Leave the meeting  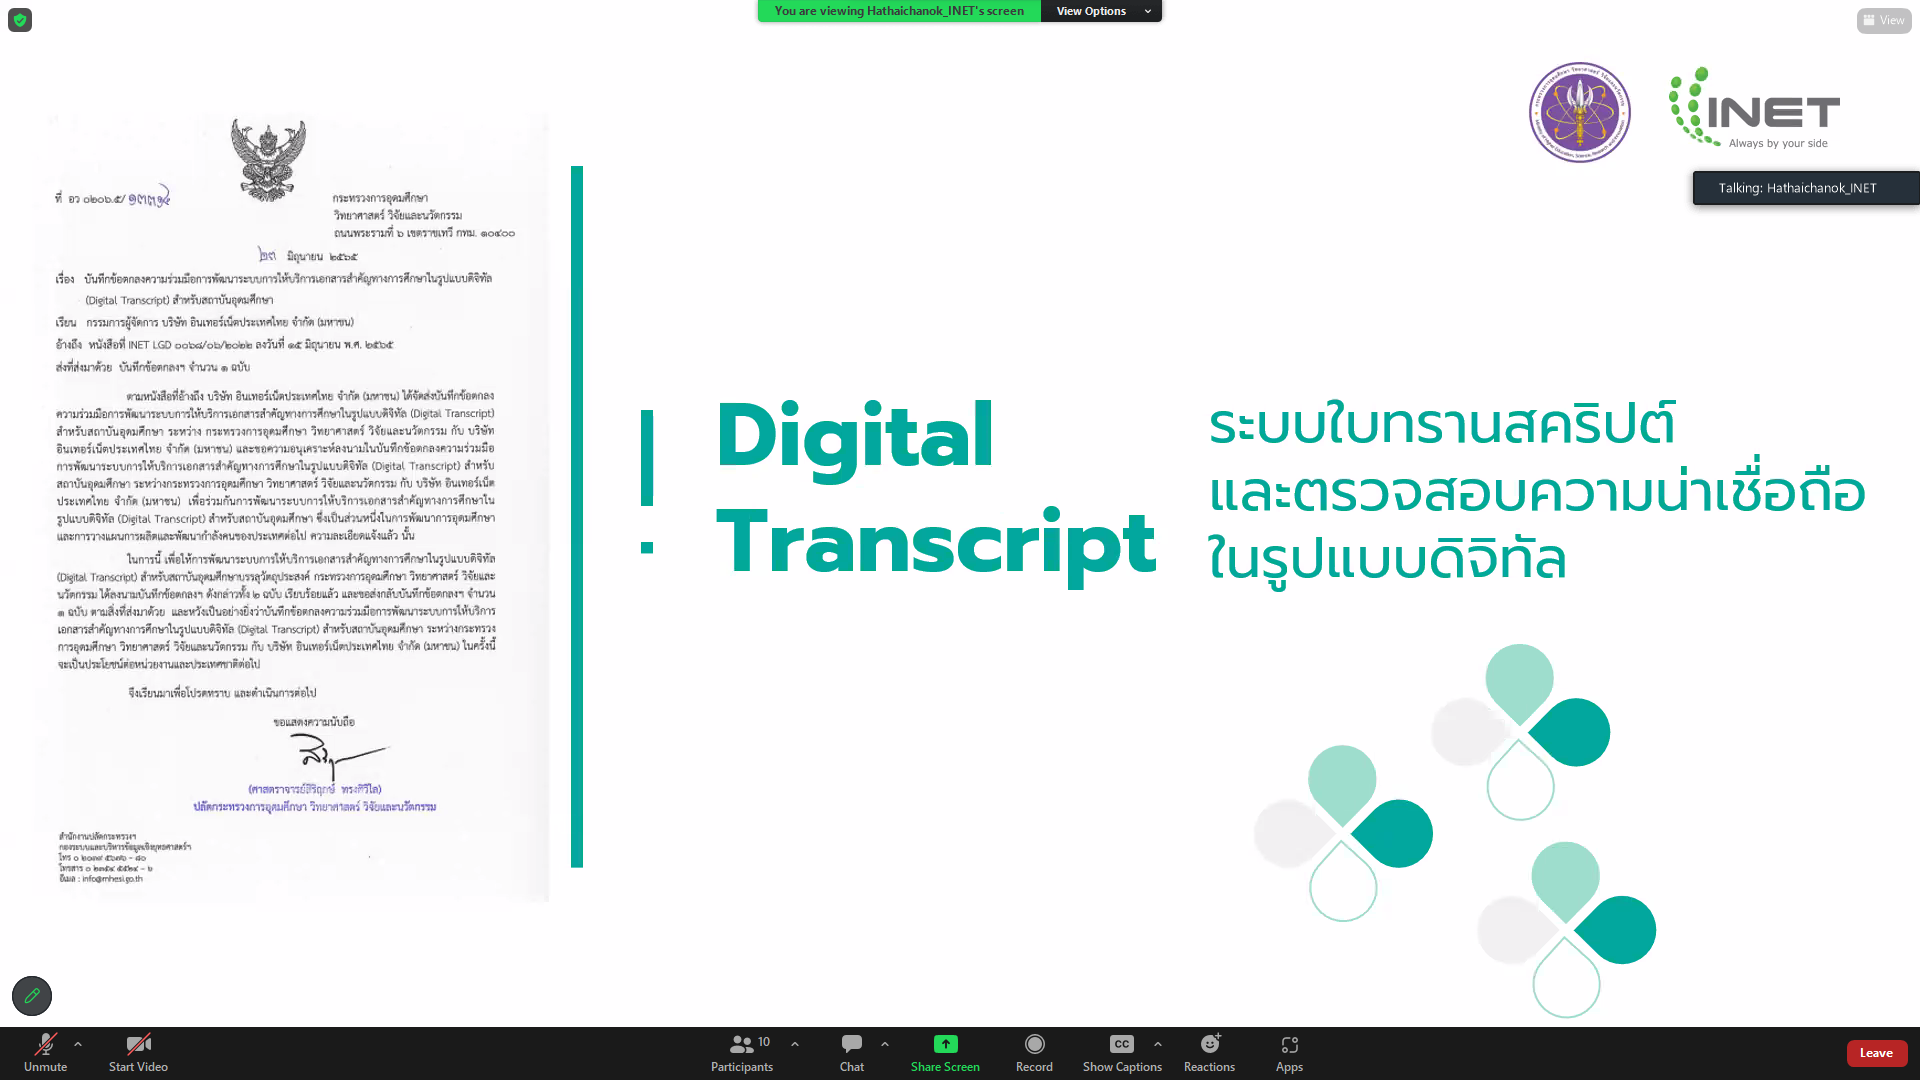click(x=1876, y=1053)
